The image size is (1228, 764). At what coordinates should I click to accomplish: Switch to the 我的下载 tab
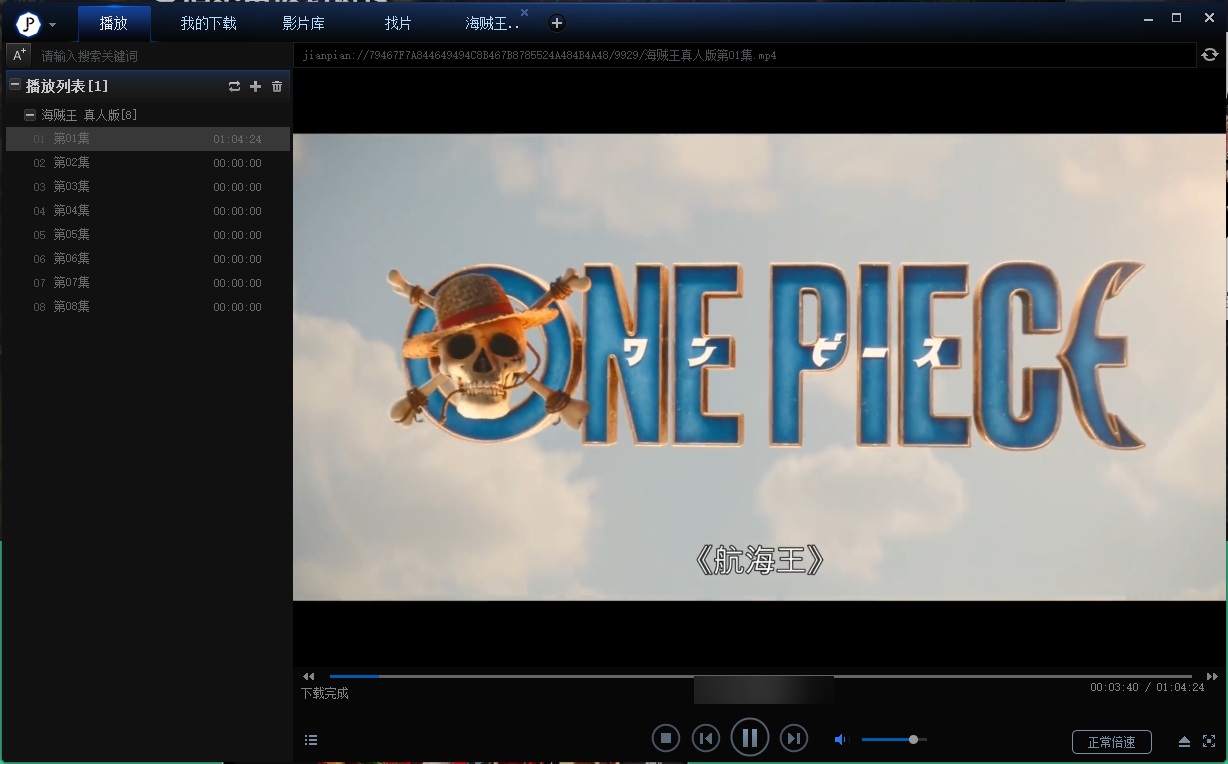coord(208,23)
